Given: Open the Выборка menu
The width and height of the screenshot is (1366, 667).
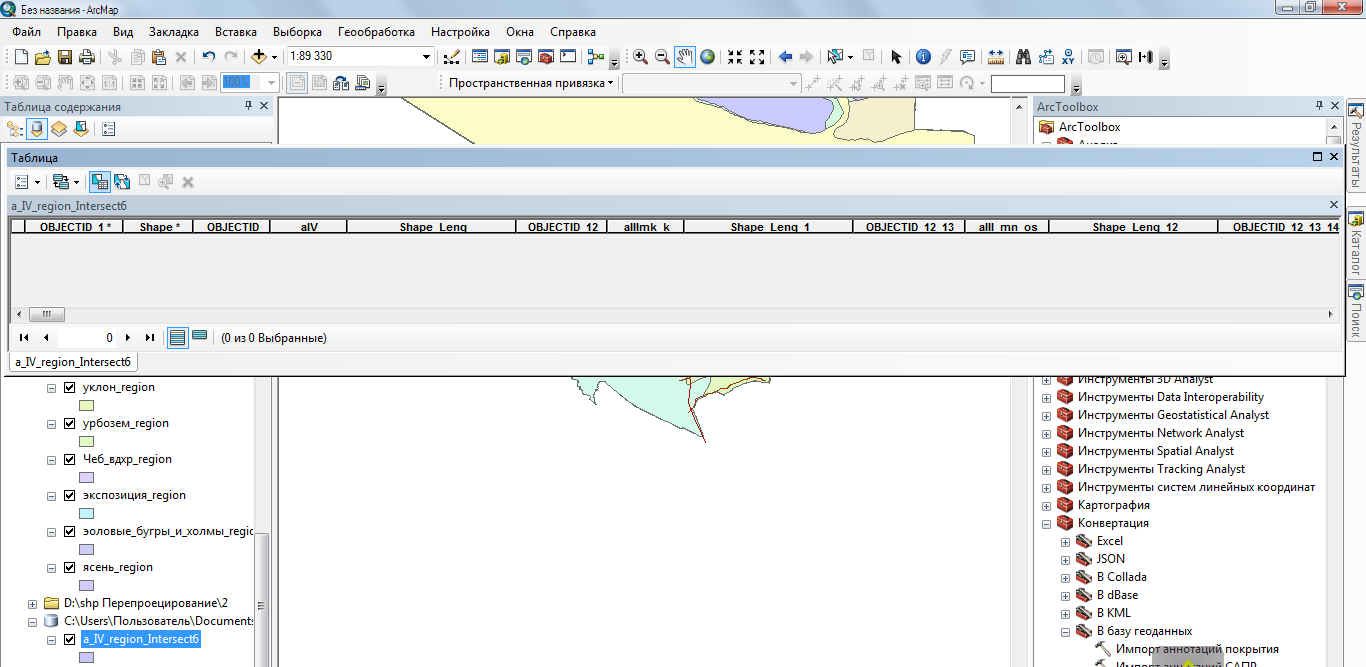Looking at the screenshot, I should point(297,32).
